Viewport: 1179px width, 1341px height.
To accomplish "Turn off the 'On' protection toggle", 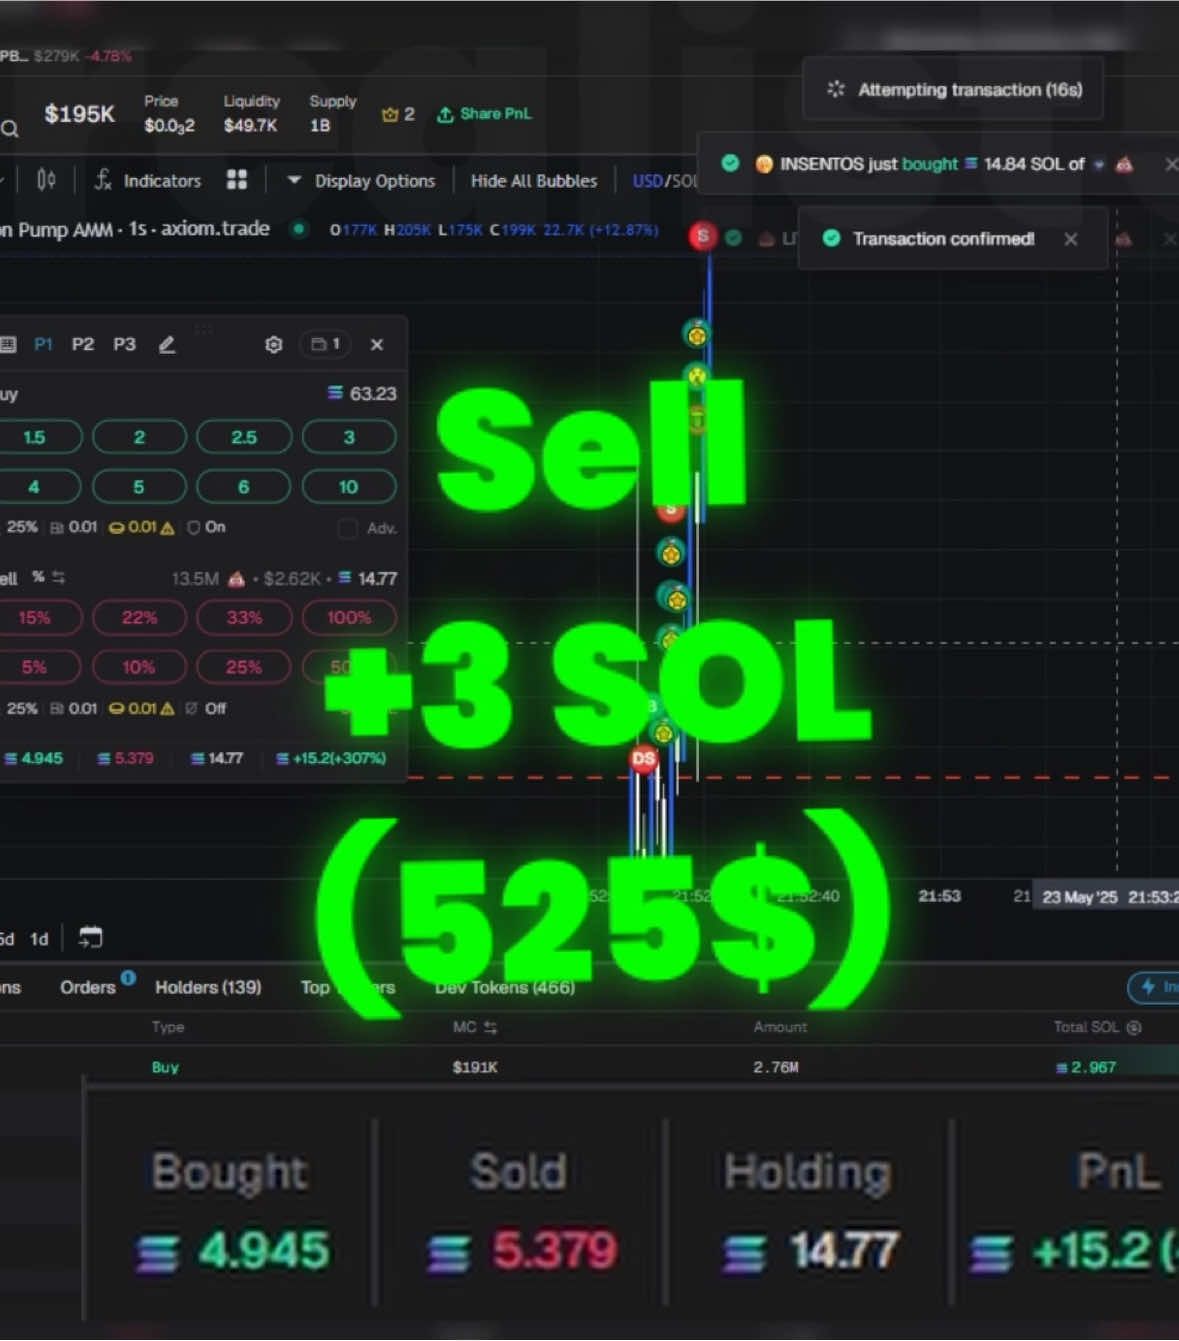I will tap(196, 527).
